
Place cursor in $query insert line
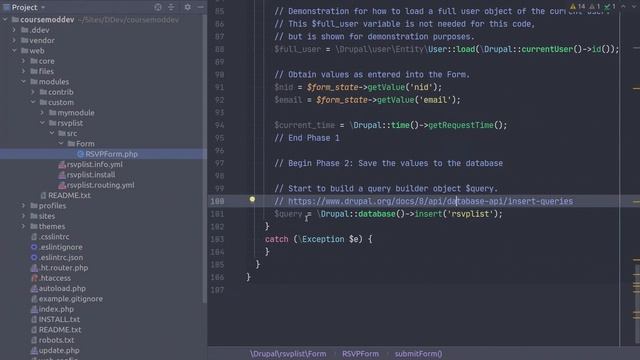click(x=388, y=214)
